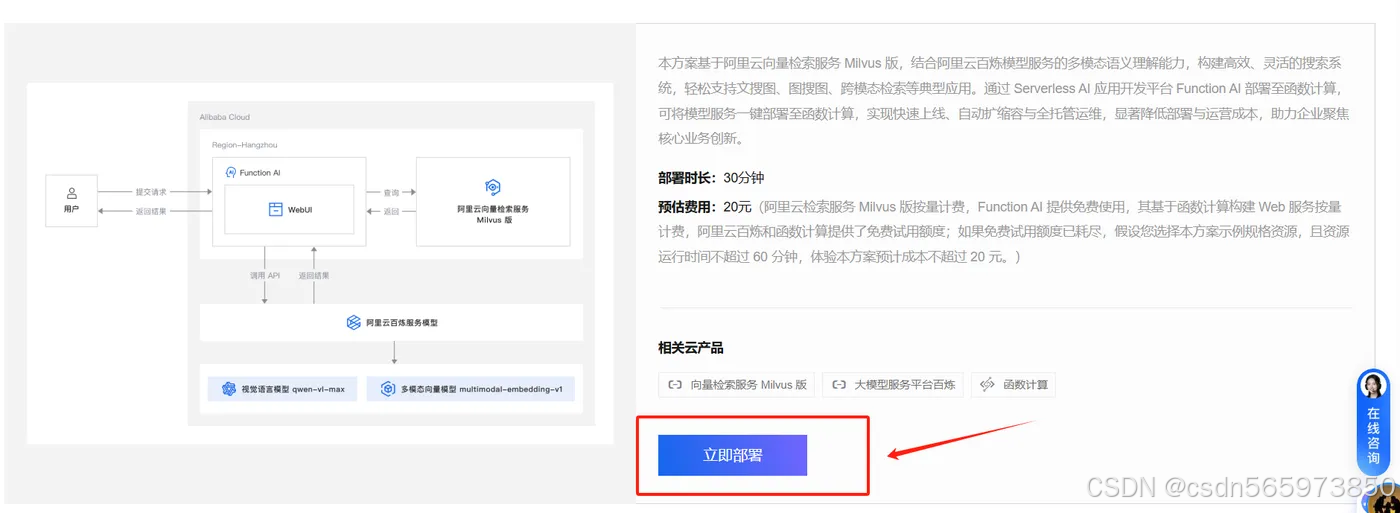Click the 提交请求 arrow label
The height and width of the screenshot is (513, 1400).
tap(152, 191)
